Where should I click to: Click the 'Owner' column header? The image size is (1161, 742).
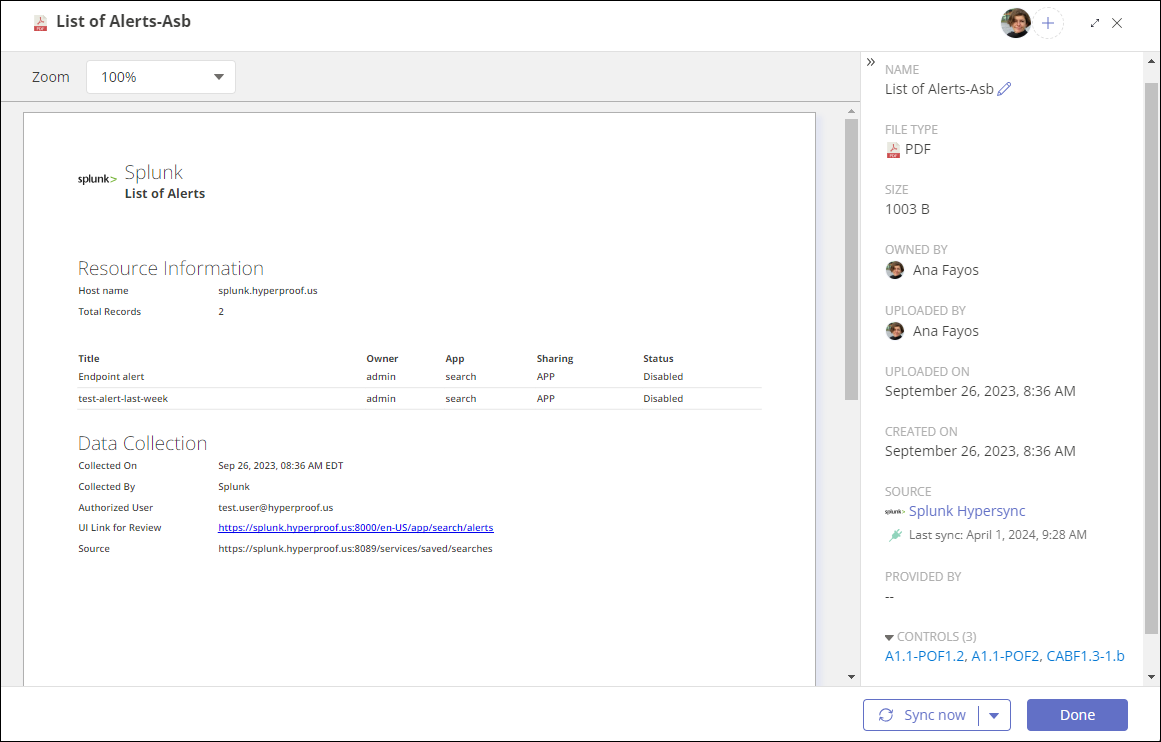pyautogui.click(x=382, y=358)
